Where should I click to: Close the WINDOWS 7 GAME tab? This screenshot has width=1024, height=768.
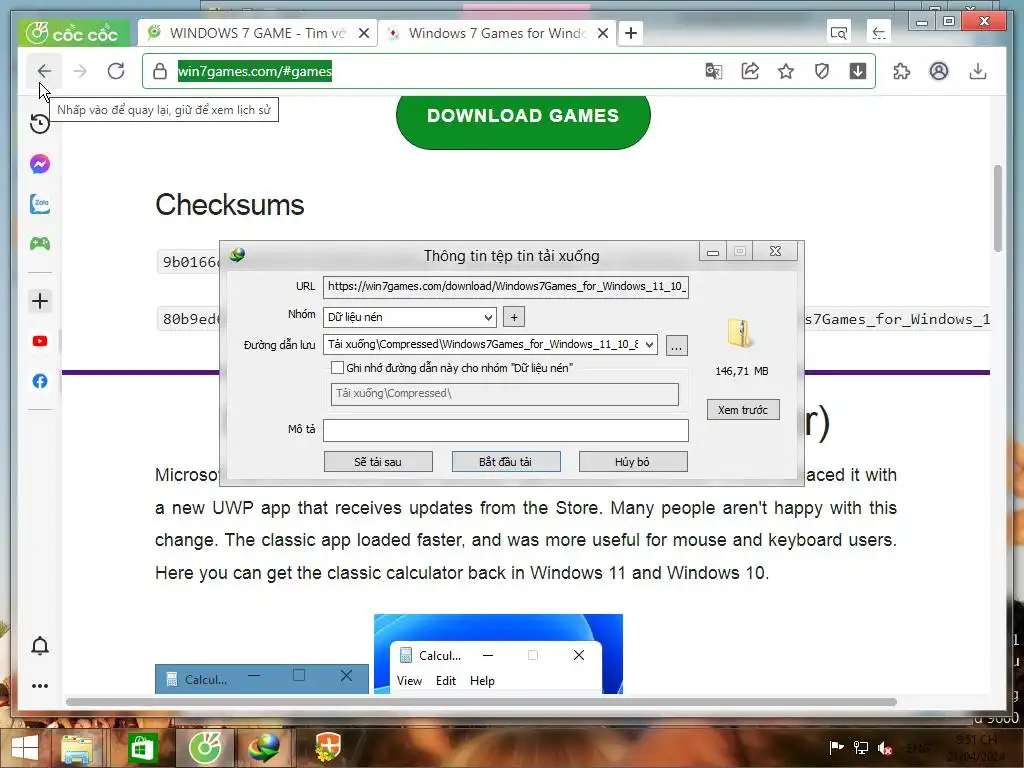coord(364,33)
